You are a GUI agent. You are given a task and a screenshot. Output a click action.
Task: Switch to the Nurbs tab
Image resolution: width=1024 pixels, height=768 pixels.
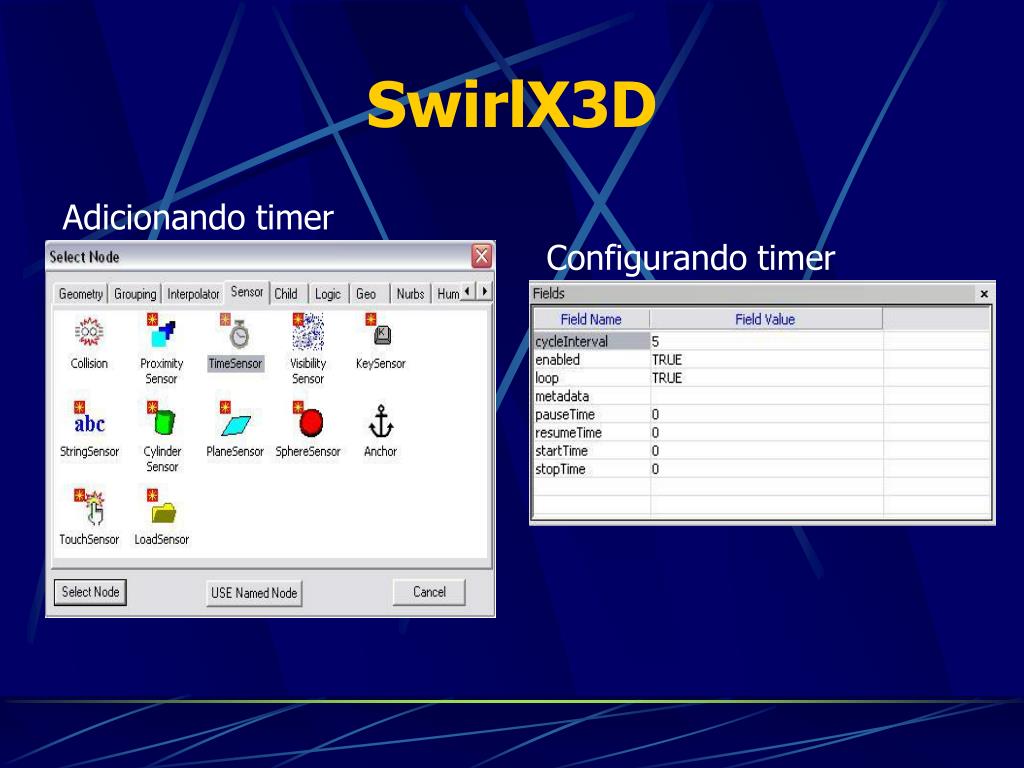pos(411,294)
